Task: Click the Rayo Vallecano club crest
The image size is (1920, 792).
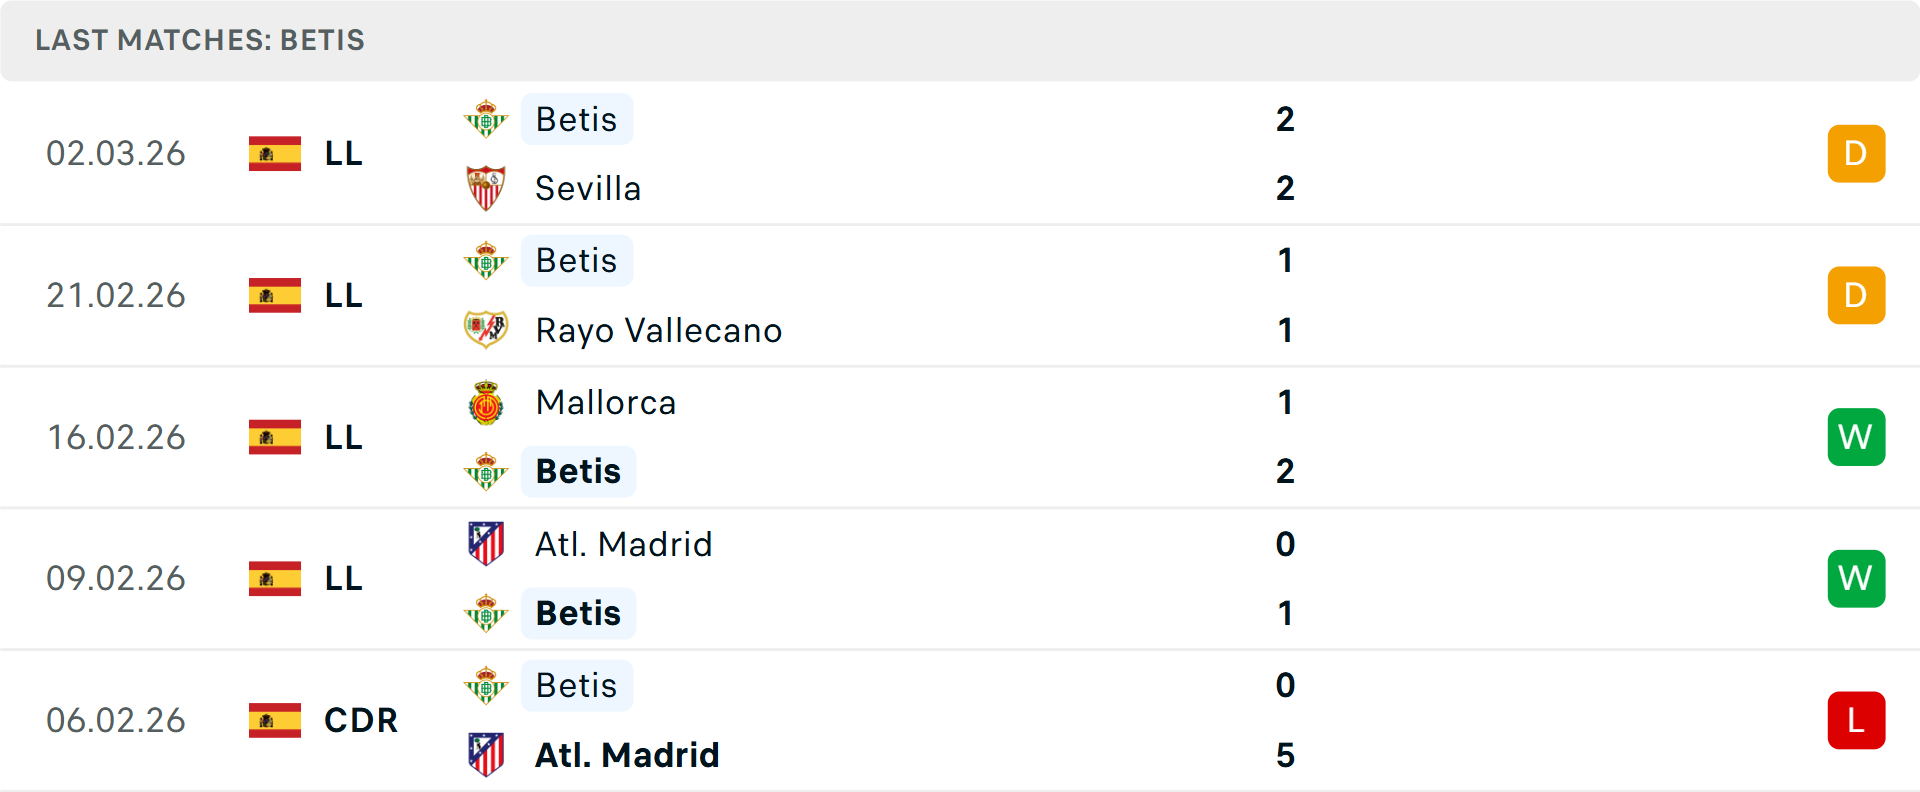Action: (486, 329)
